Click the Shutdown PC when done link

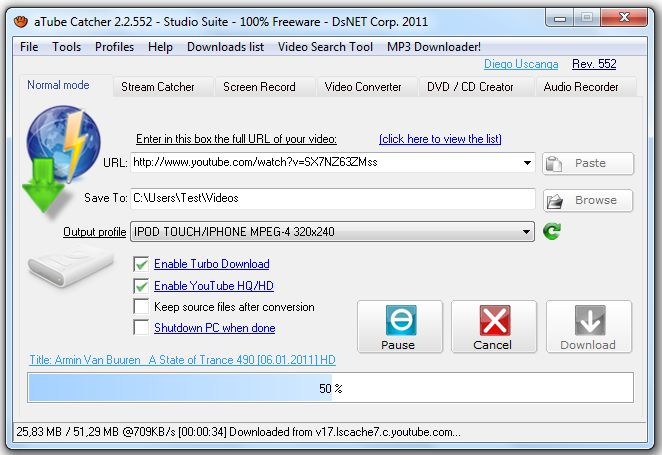point(214,328)
